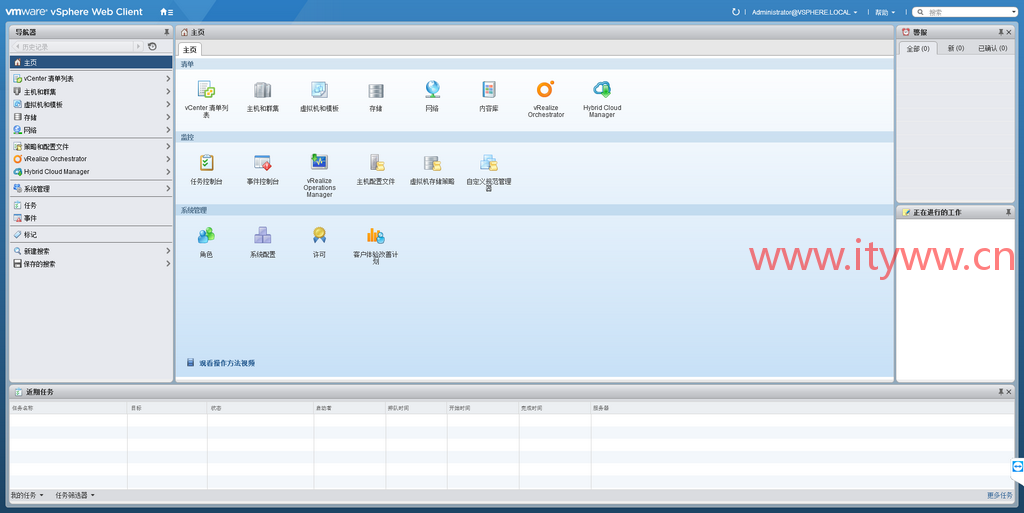Open Administrator@VSPHERE.LOCAL user dropdown
Image resolution: width=1024 pixels, height=513 pixels.
805,12
